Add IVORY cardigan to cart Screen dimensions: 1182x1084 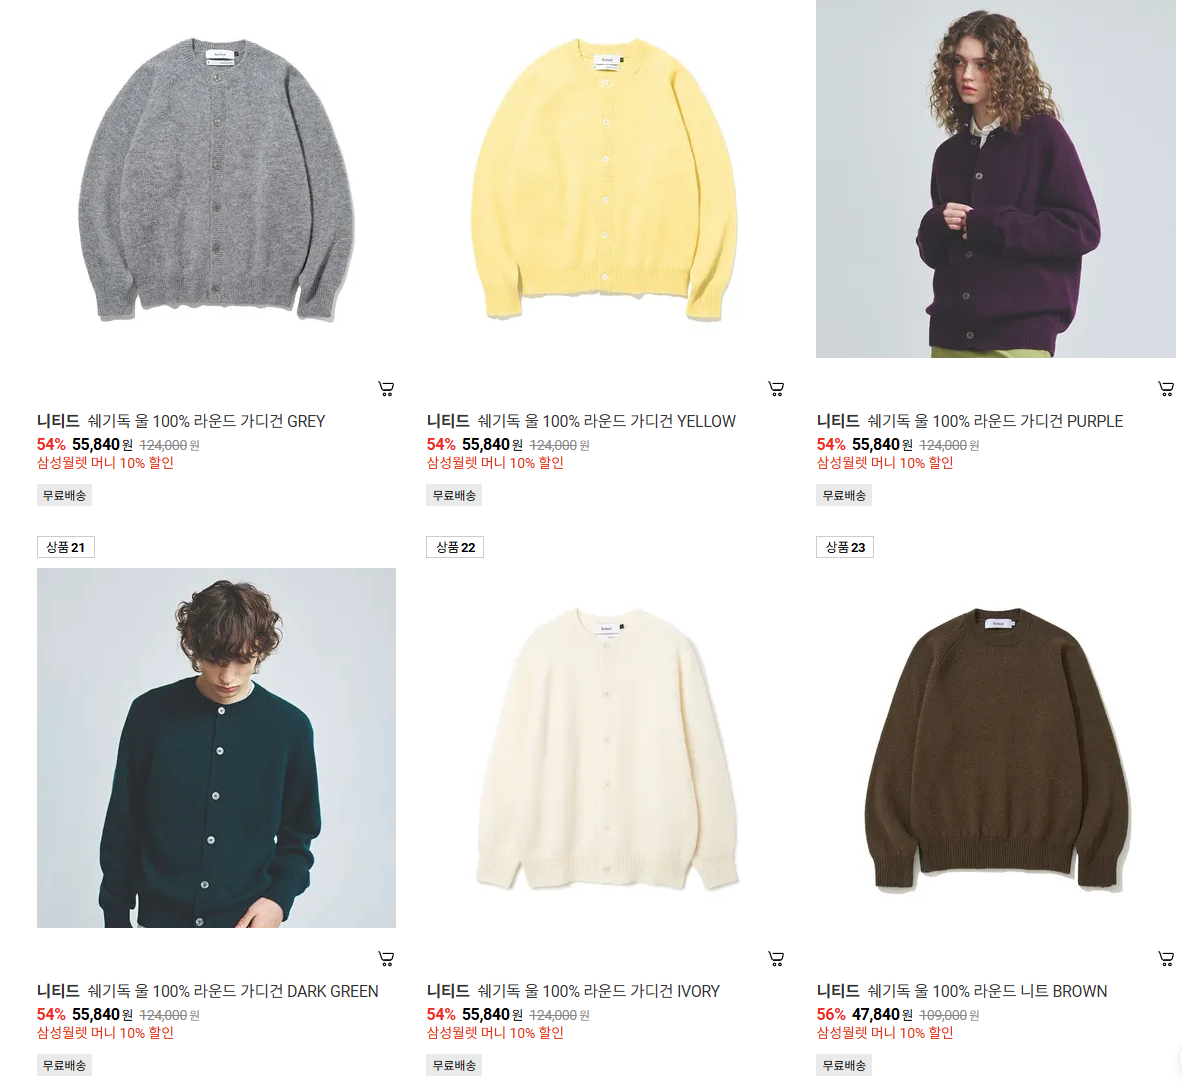[x=776, y=959]
